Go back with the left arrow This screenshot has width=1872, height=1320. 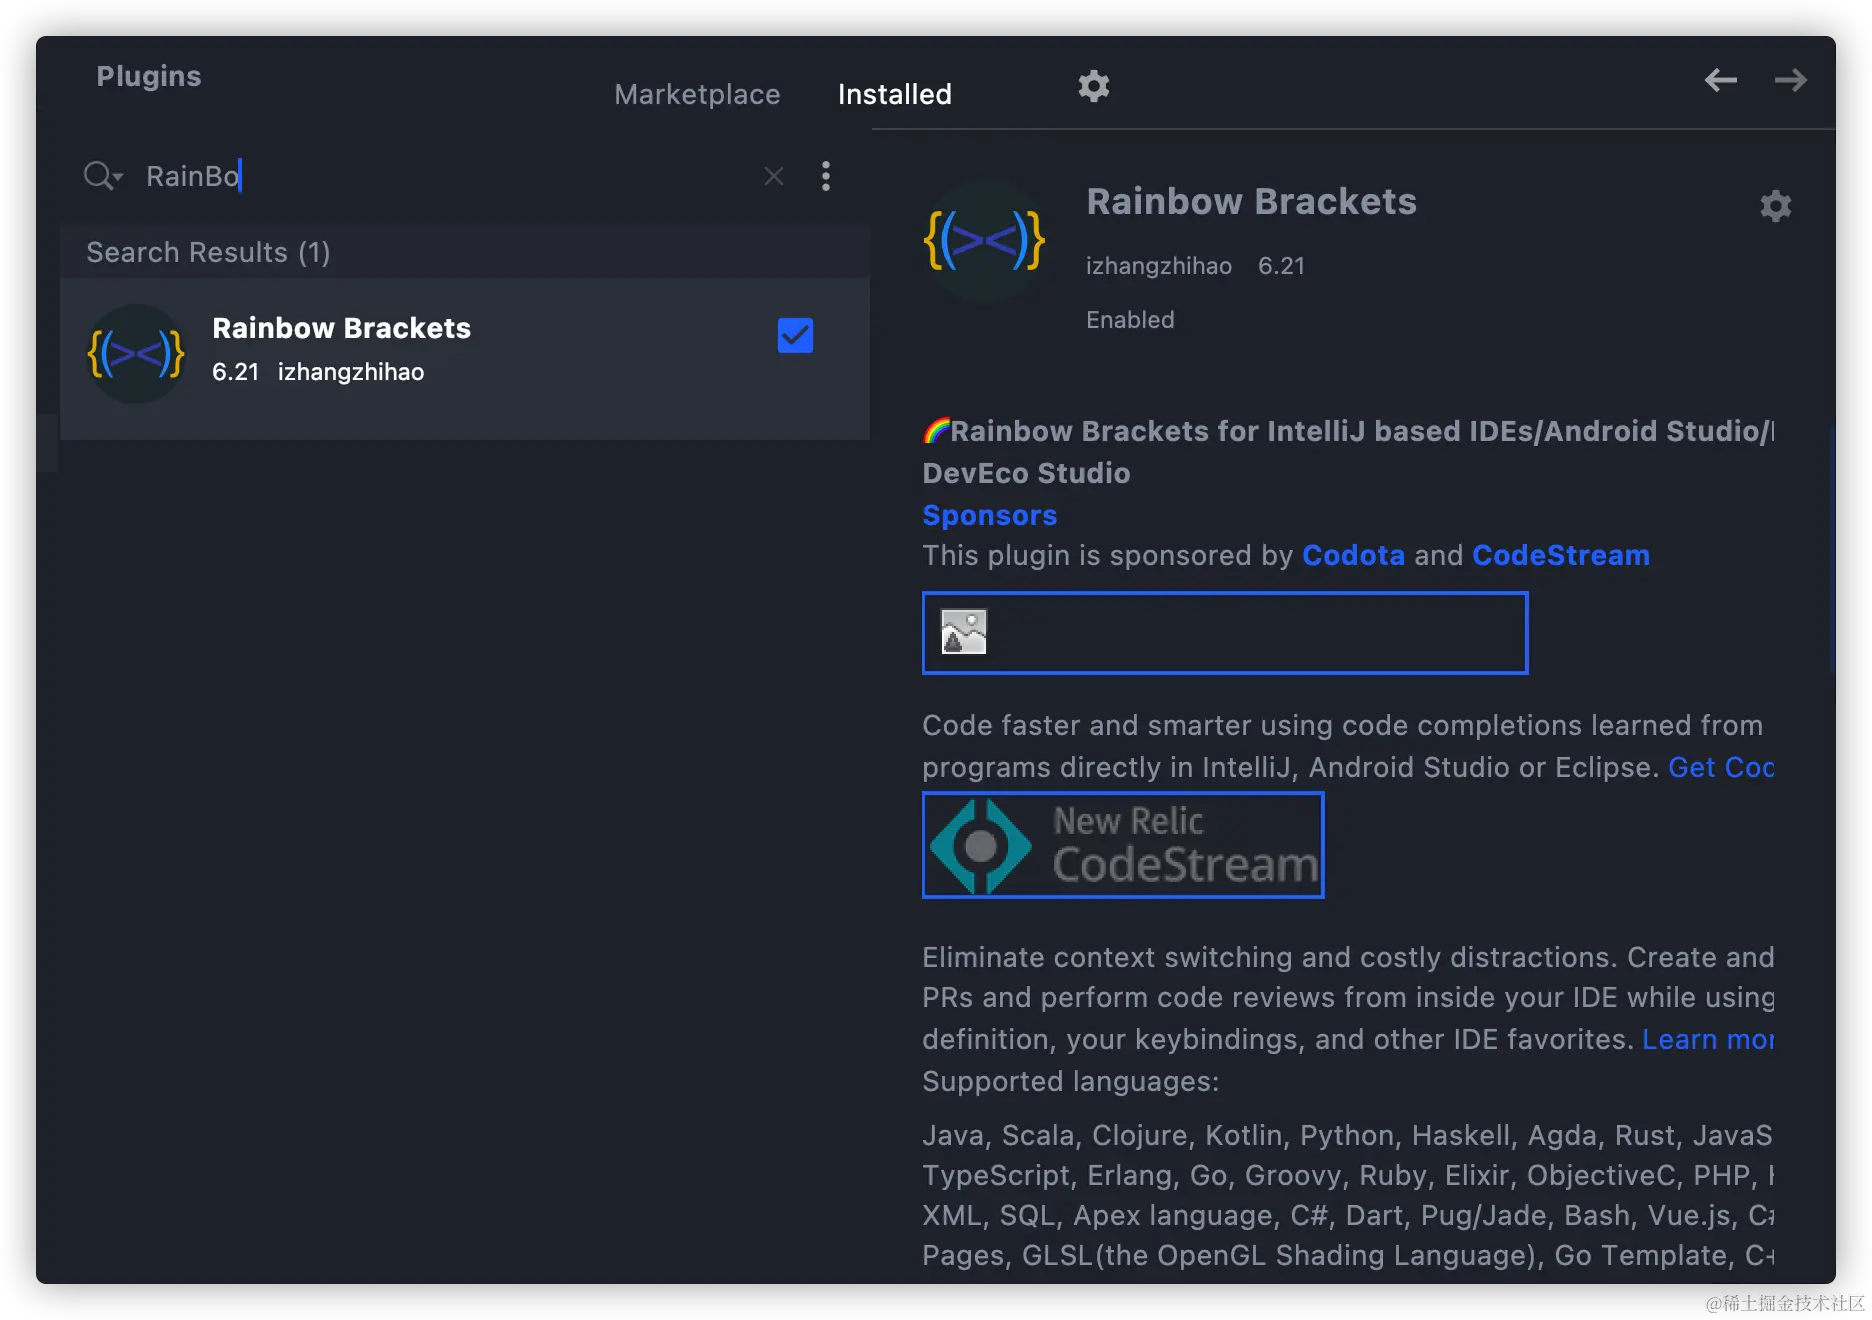click(1720, 80)
